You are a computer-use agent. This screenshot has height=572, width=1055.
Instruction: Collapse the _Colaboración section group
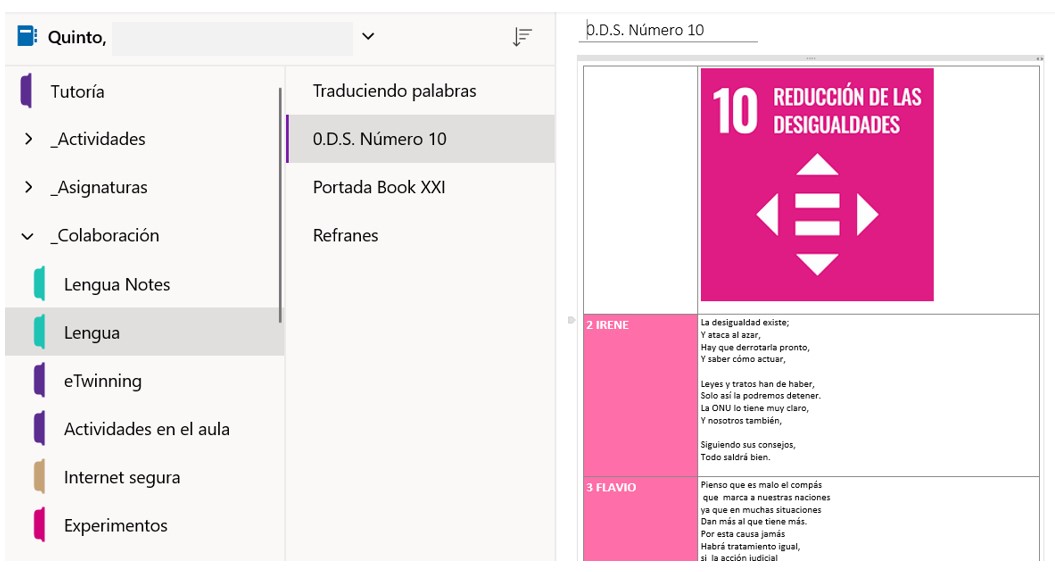click(x=28, y=236)
